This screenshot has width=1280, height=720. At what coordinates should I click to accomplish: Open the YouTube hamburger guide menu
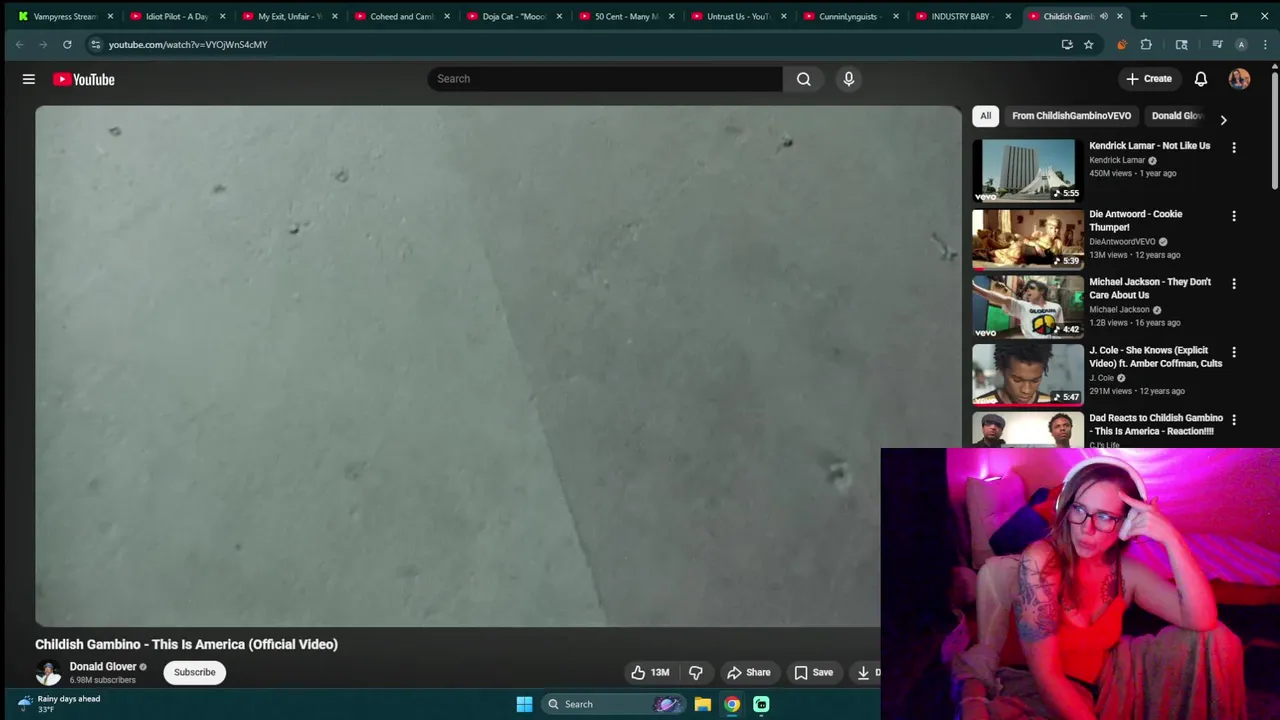29,79
